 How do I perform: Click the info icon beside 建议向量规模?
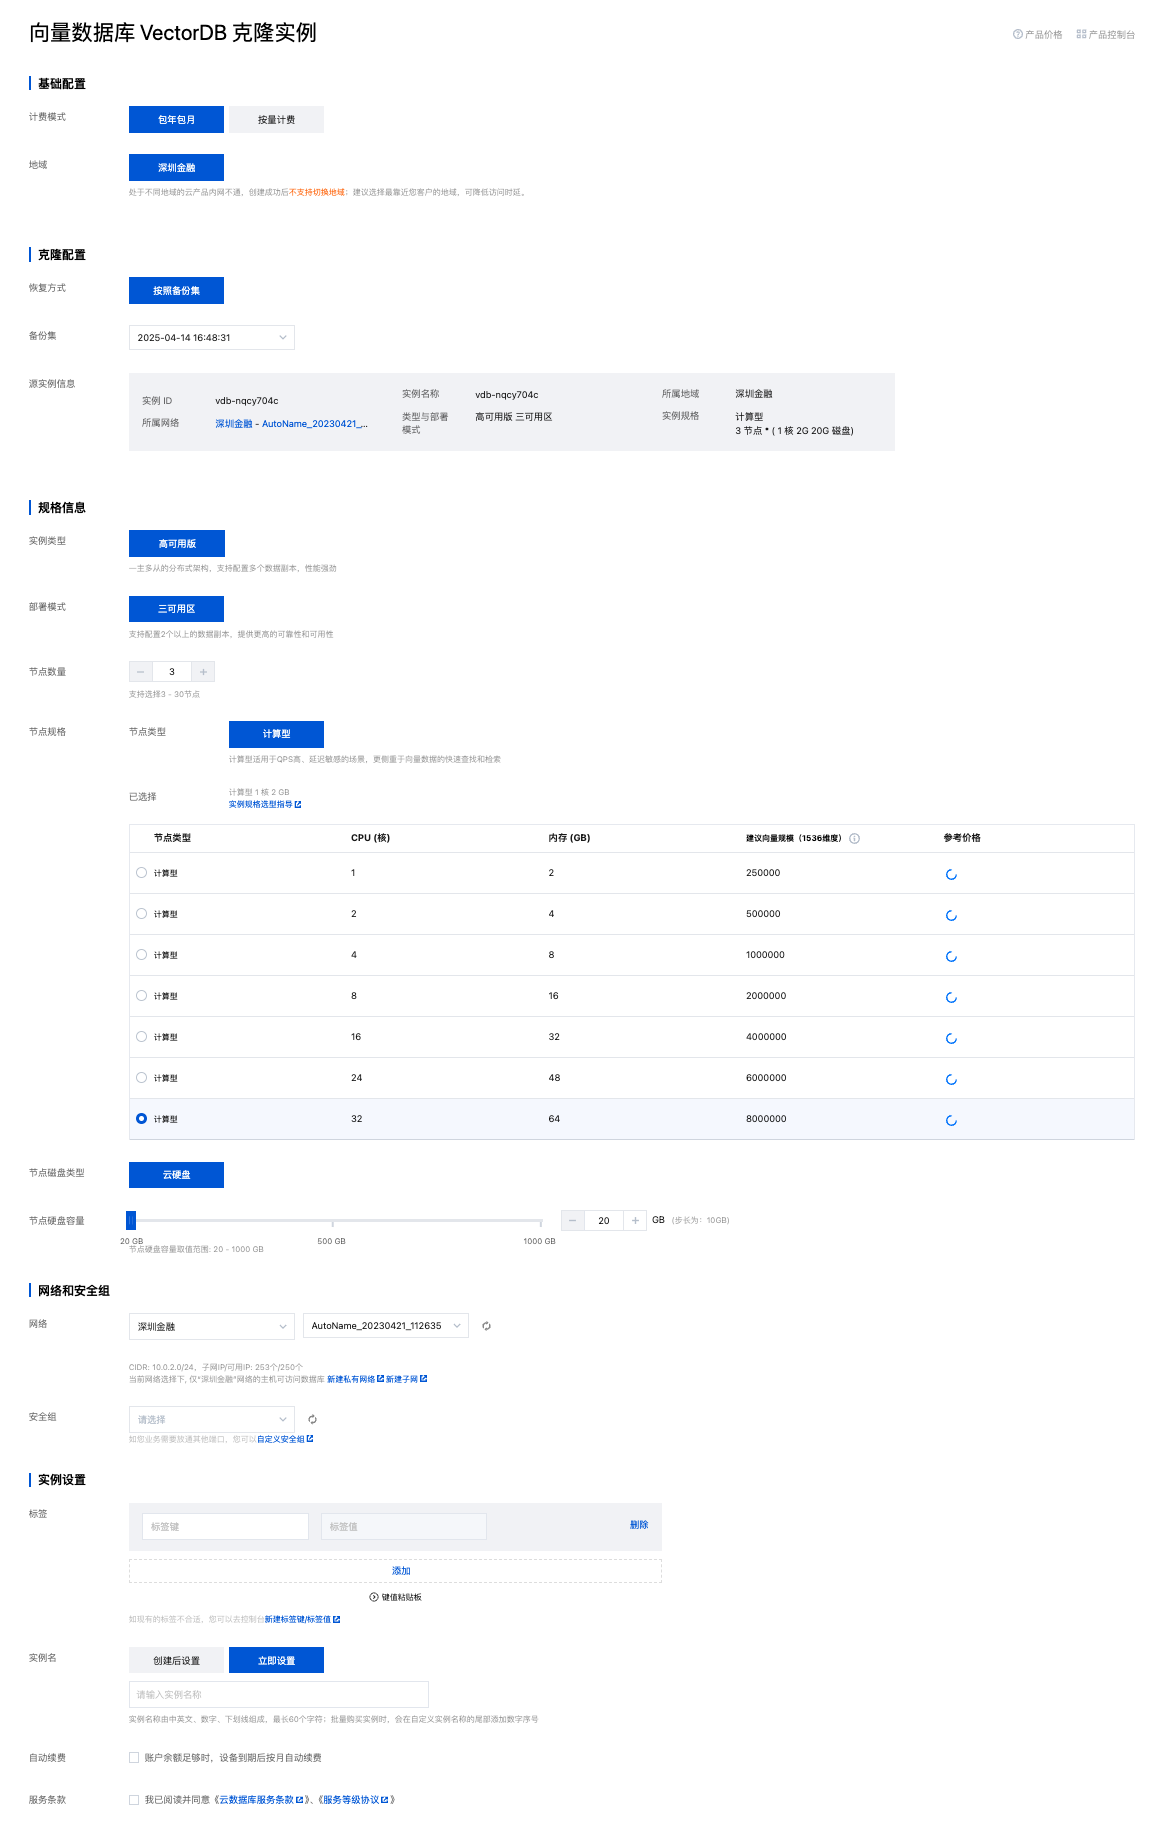[x=855, y=839]
